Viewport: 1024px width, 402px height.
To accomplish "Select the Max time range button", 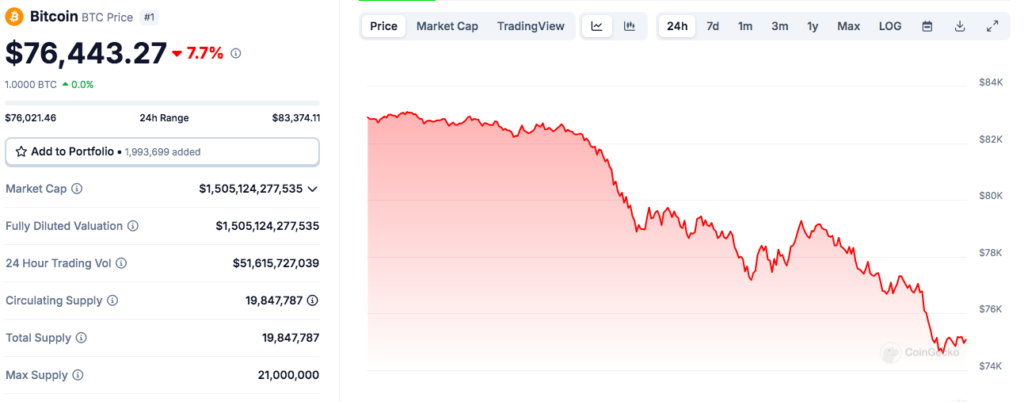I will point(848,26).
